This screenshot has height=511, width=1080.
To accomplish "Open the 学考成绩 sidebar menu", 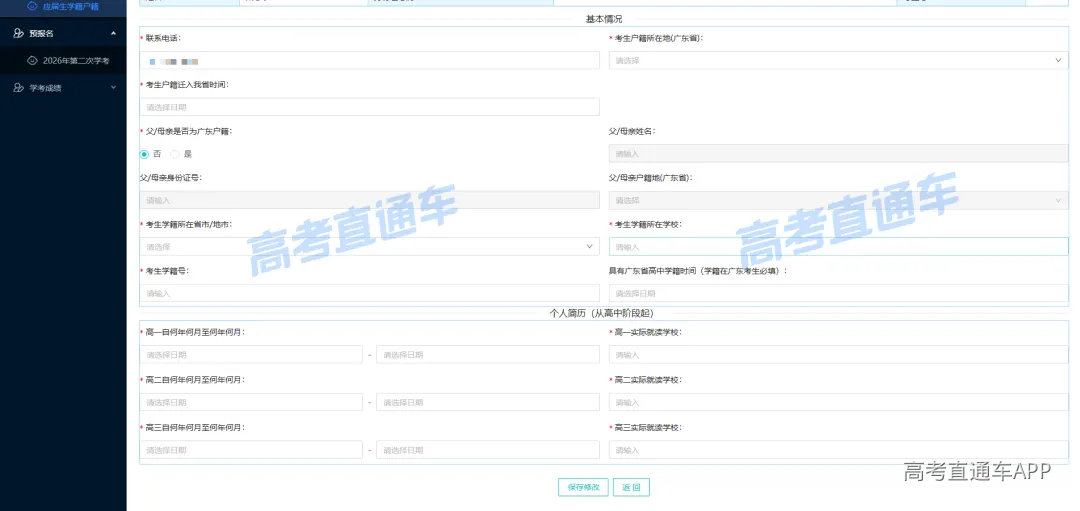I will click(63, 88).
